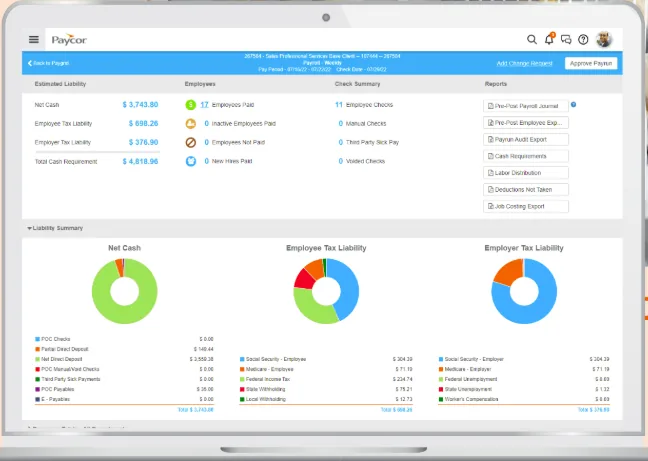Click State Unemployment legend swatch
Screen dimensions: 648x461
(x=441, y=389)
